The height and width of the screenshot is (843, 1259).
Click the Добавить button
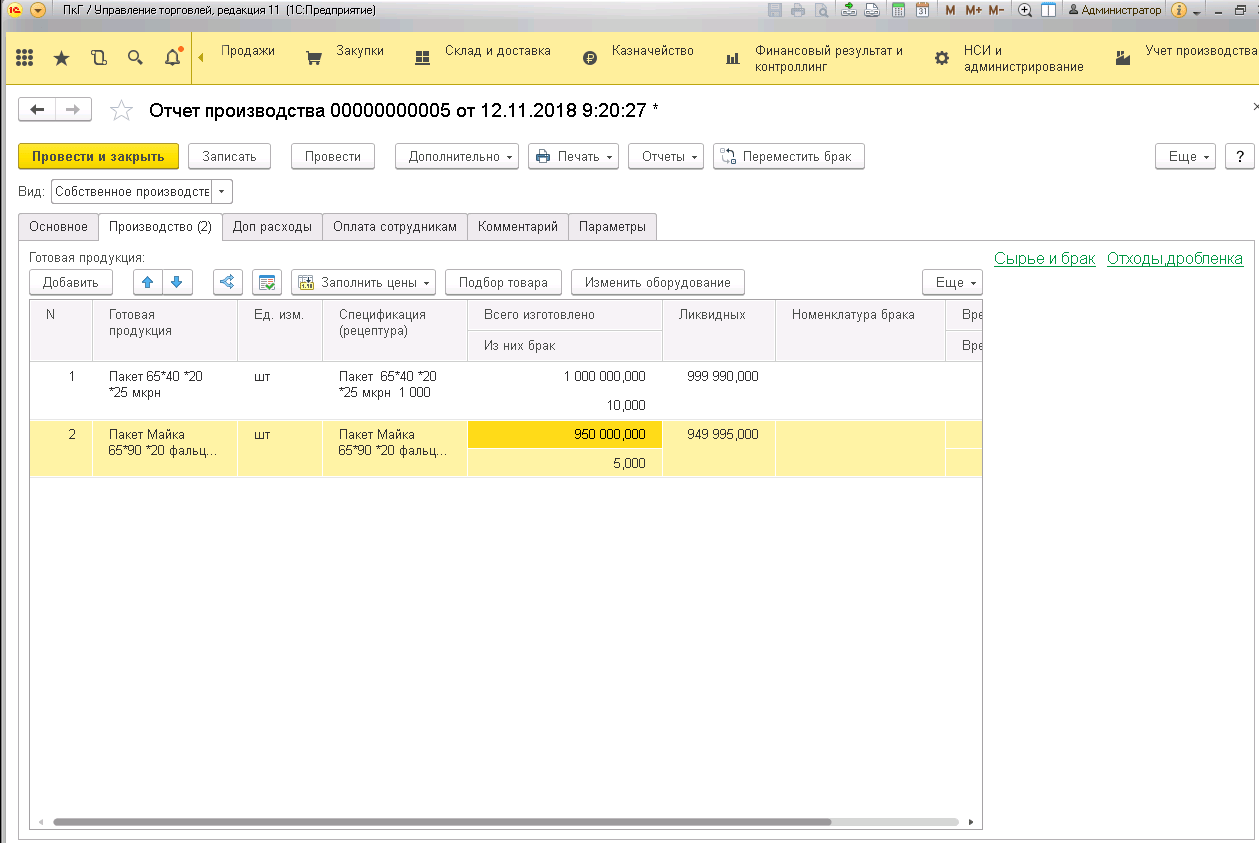pos(70,282)
